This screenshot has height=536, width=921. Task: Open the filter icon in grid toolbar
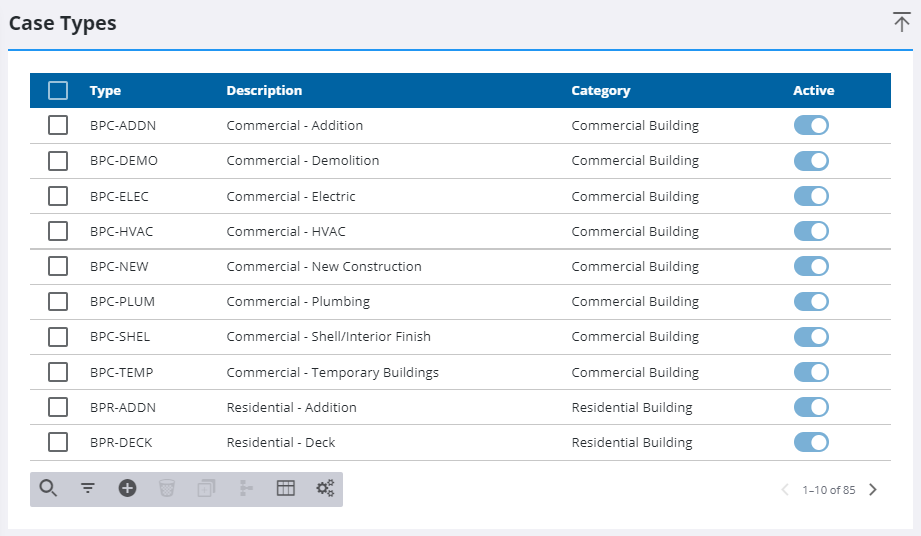point(88,488)
